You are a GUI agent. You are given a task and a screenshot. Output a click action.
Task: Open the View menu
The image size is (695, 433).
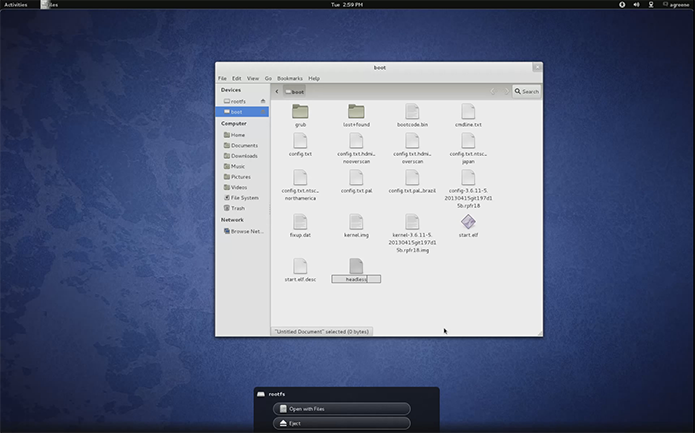(253, 78)
